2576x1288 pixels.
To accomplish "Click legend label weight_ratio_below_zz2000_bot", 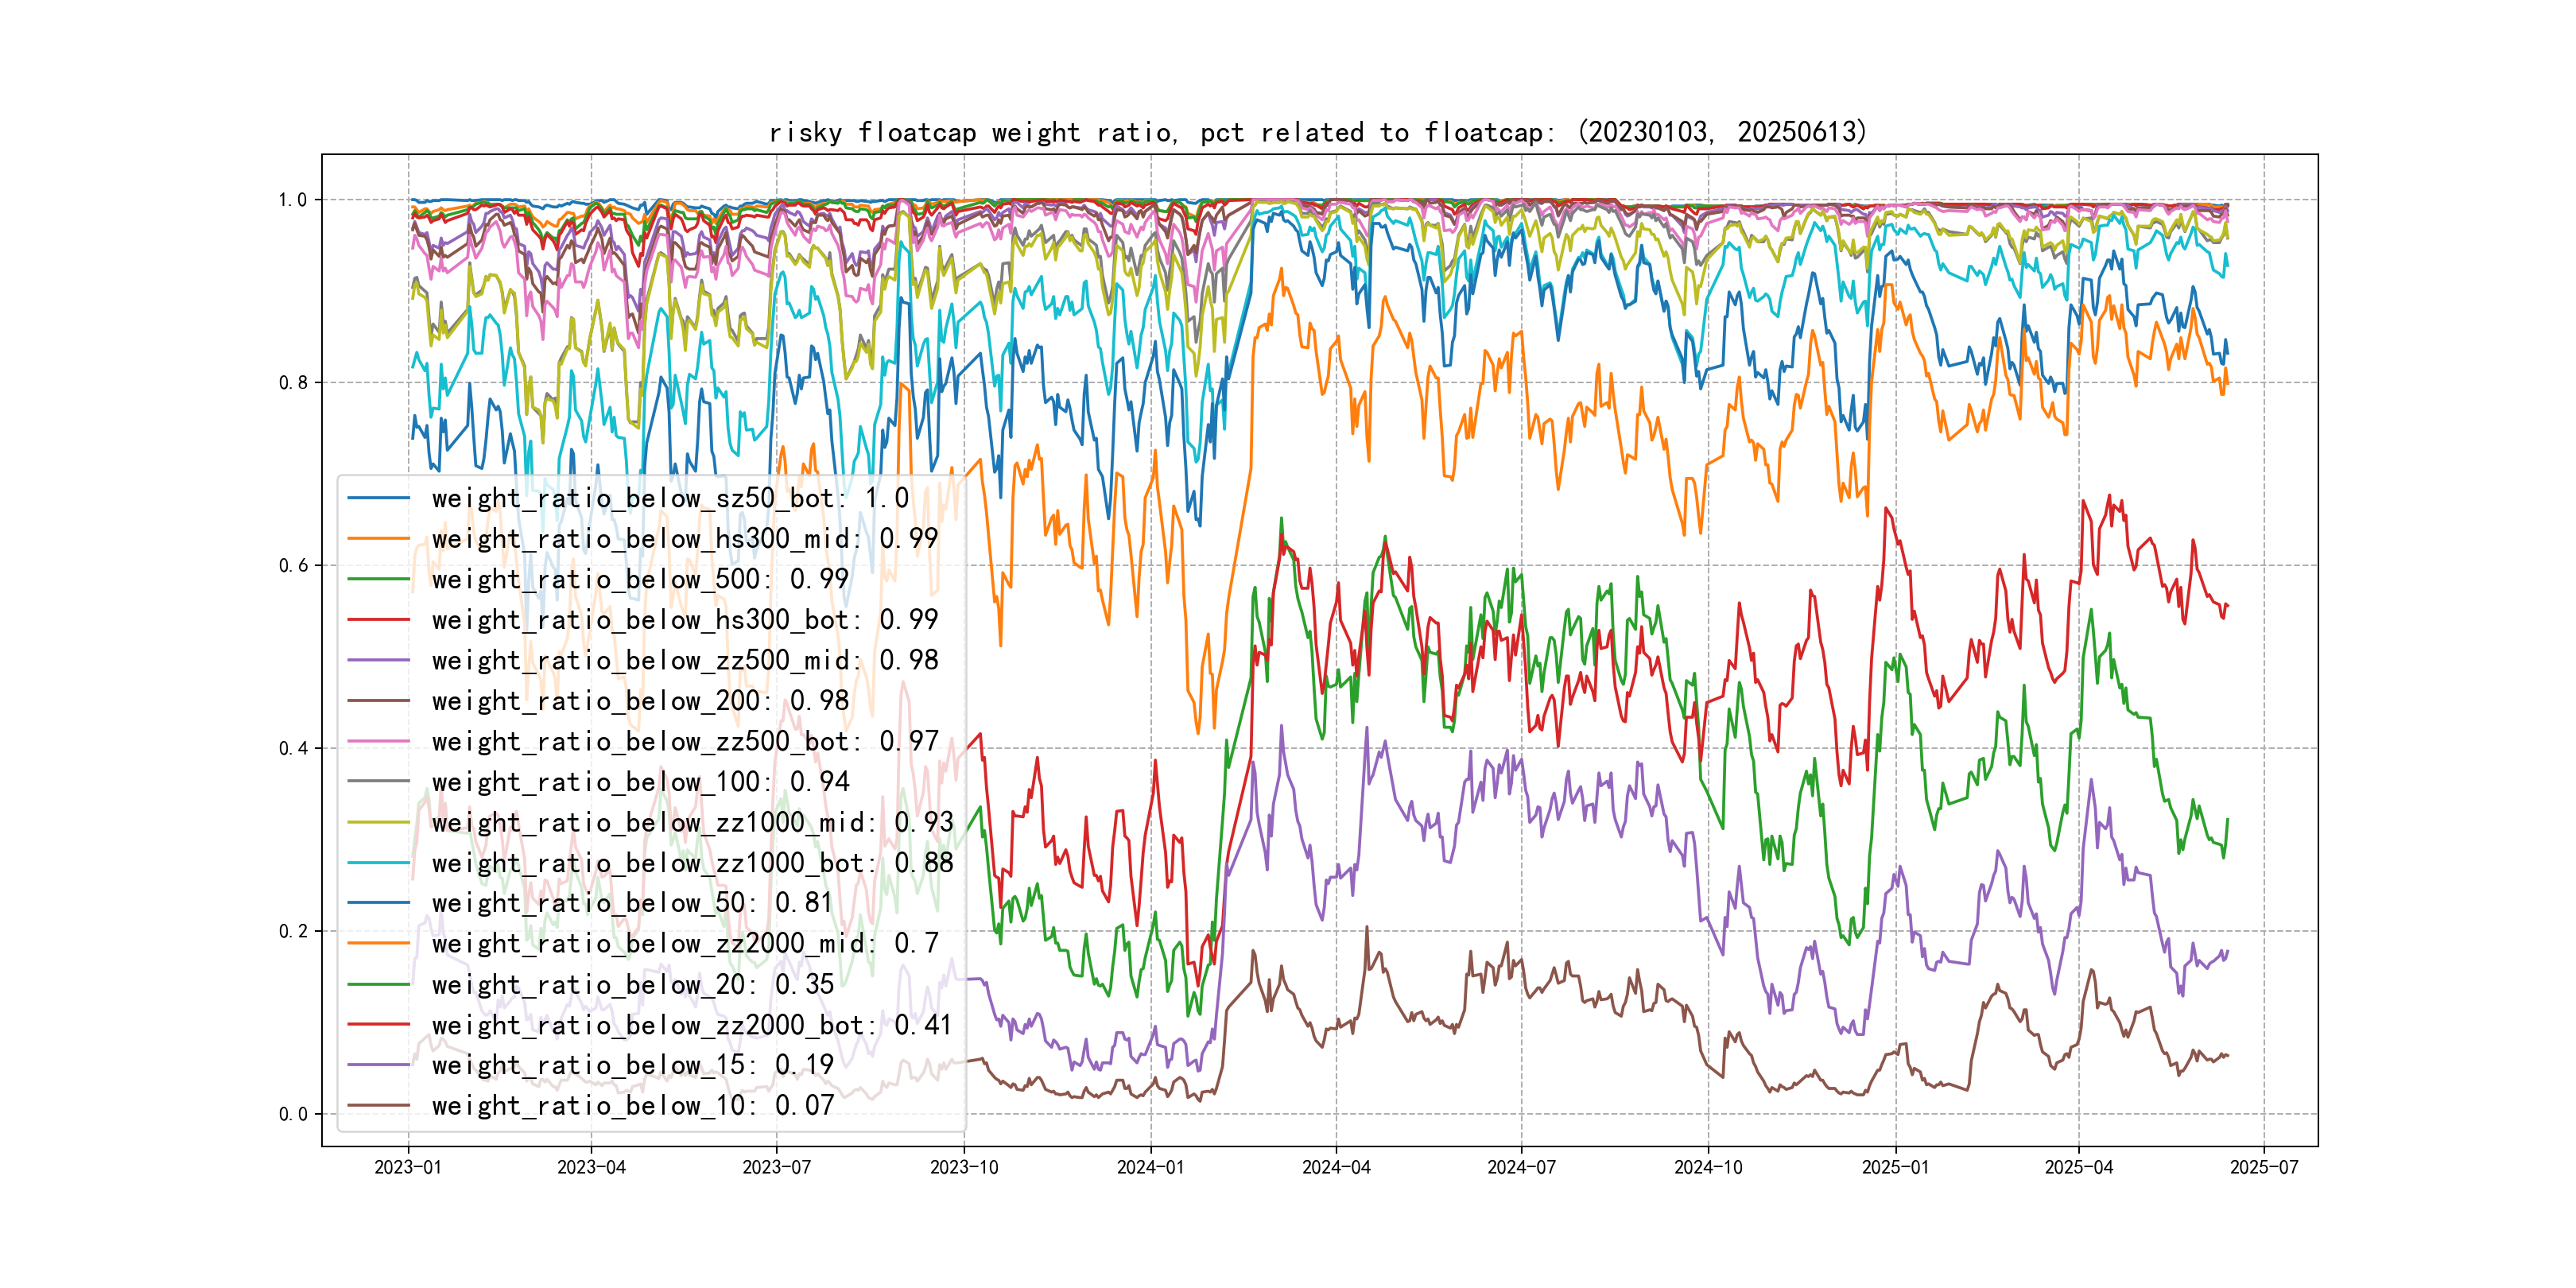I will 691,1025.
